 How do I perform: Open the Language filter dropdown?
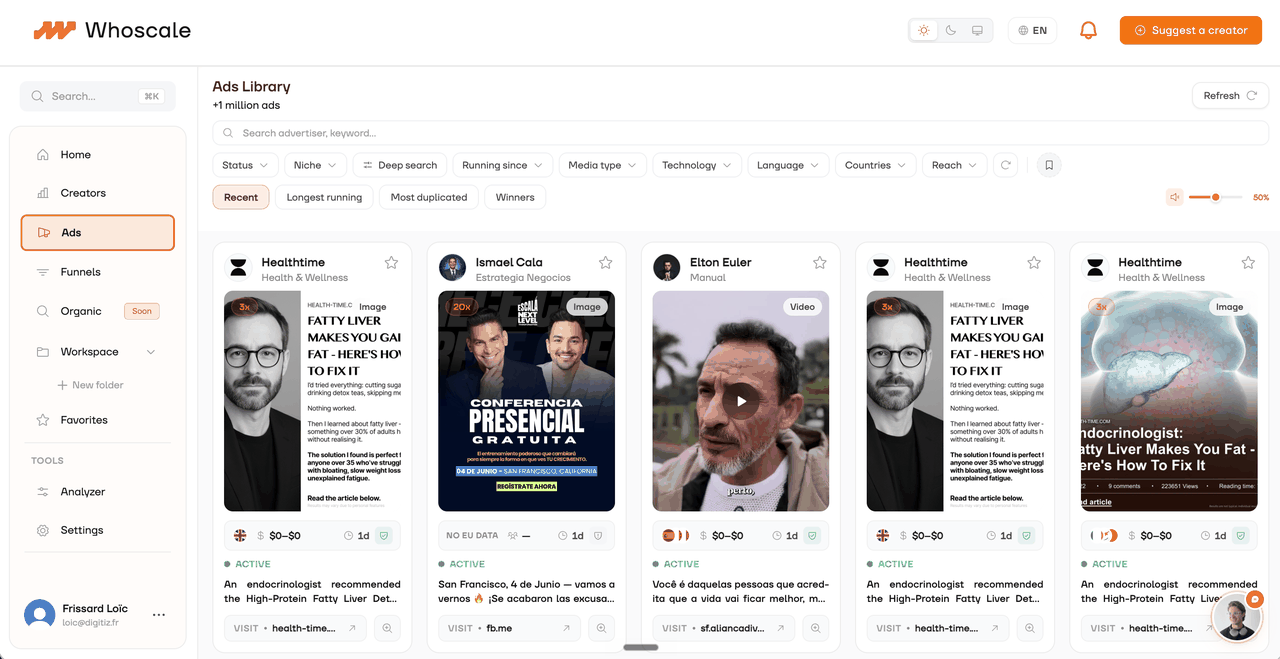(x=788, y=165)
